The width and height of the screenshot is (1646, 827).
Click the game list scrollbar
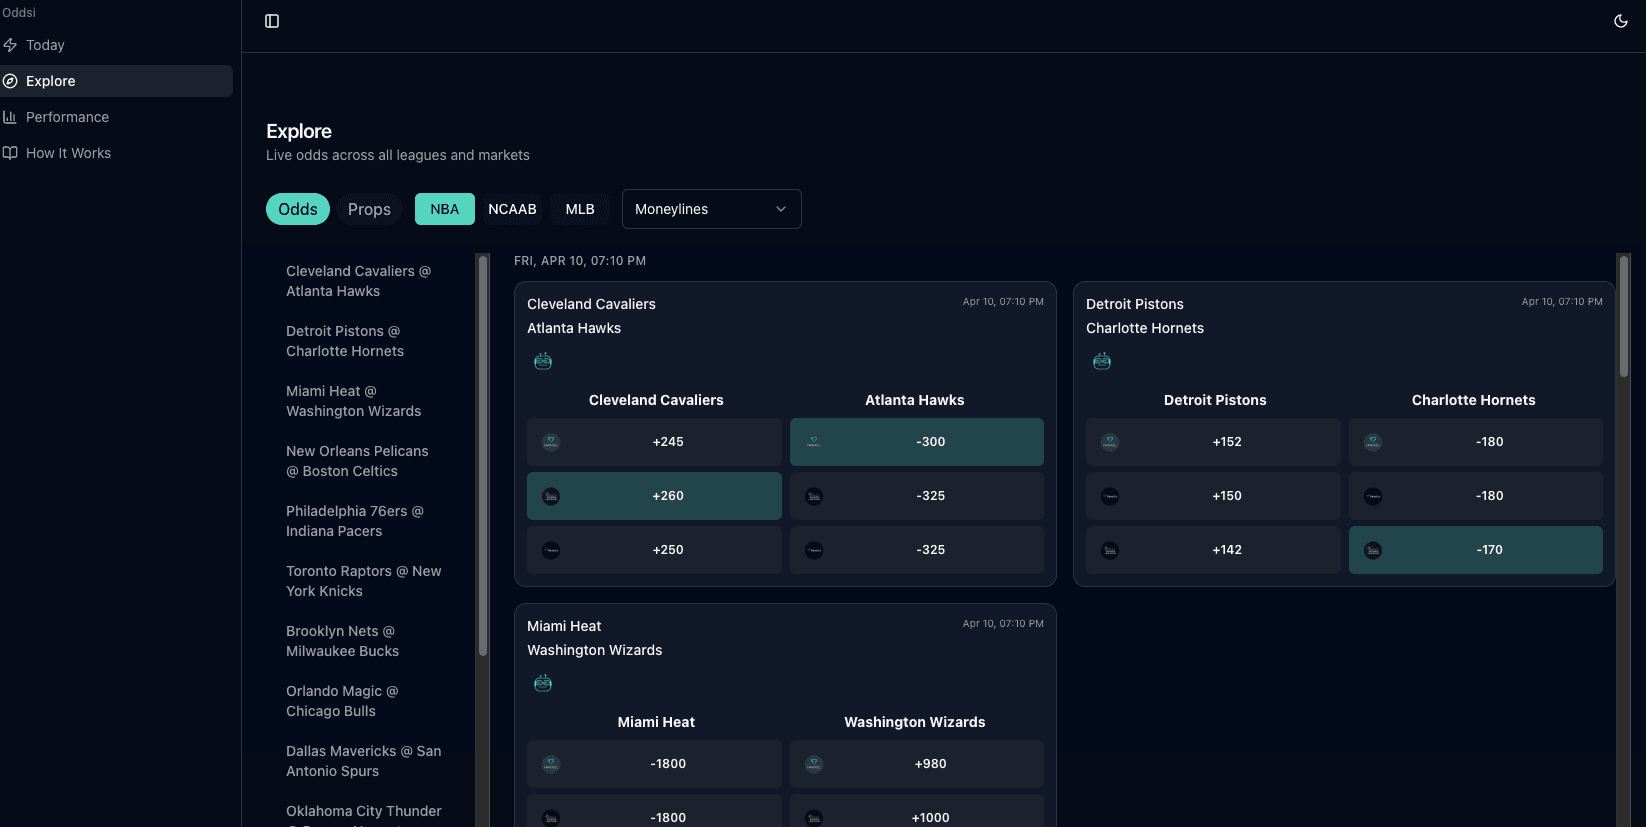tap(483, 456)
